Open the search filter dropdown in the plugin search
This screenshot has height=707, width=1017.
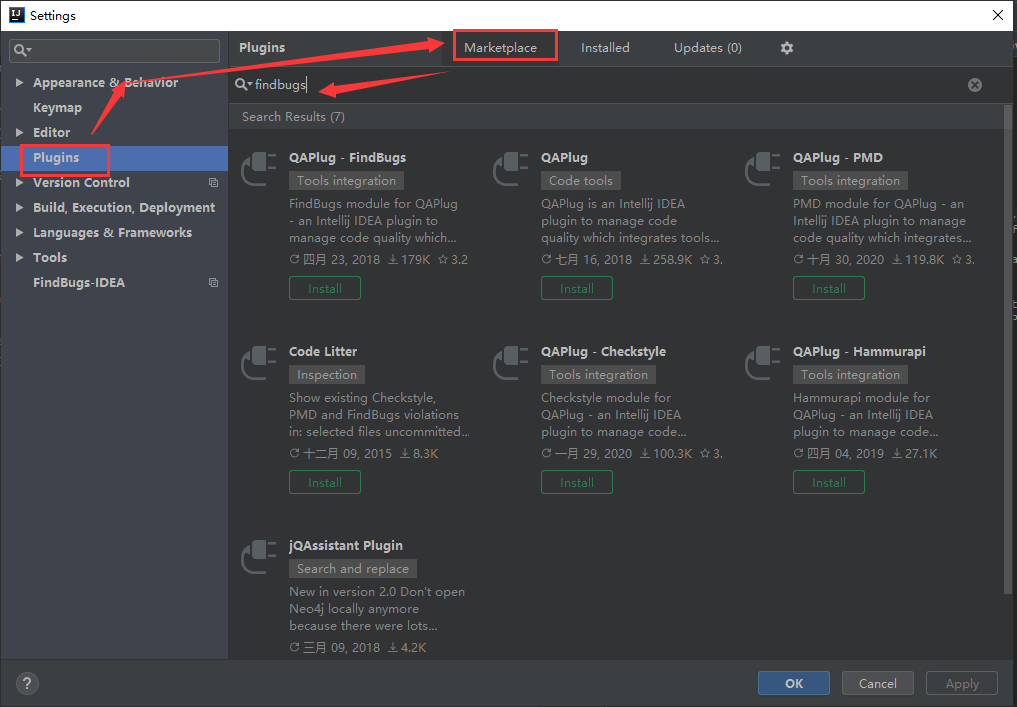click(244, 84)
